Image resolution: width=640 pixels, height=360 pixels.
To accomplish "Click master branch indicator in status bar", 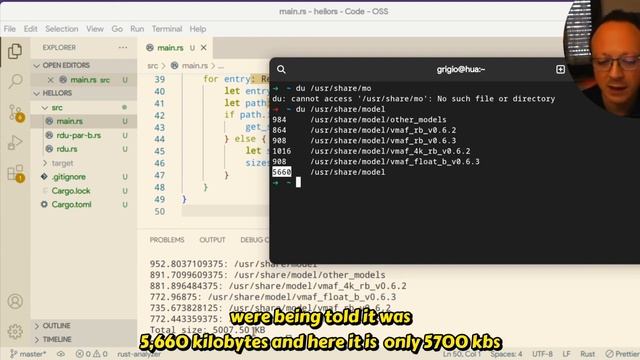I will pos(28,354).
